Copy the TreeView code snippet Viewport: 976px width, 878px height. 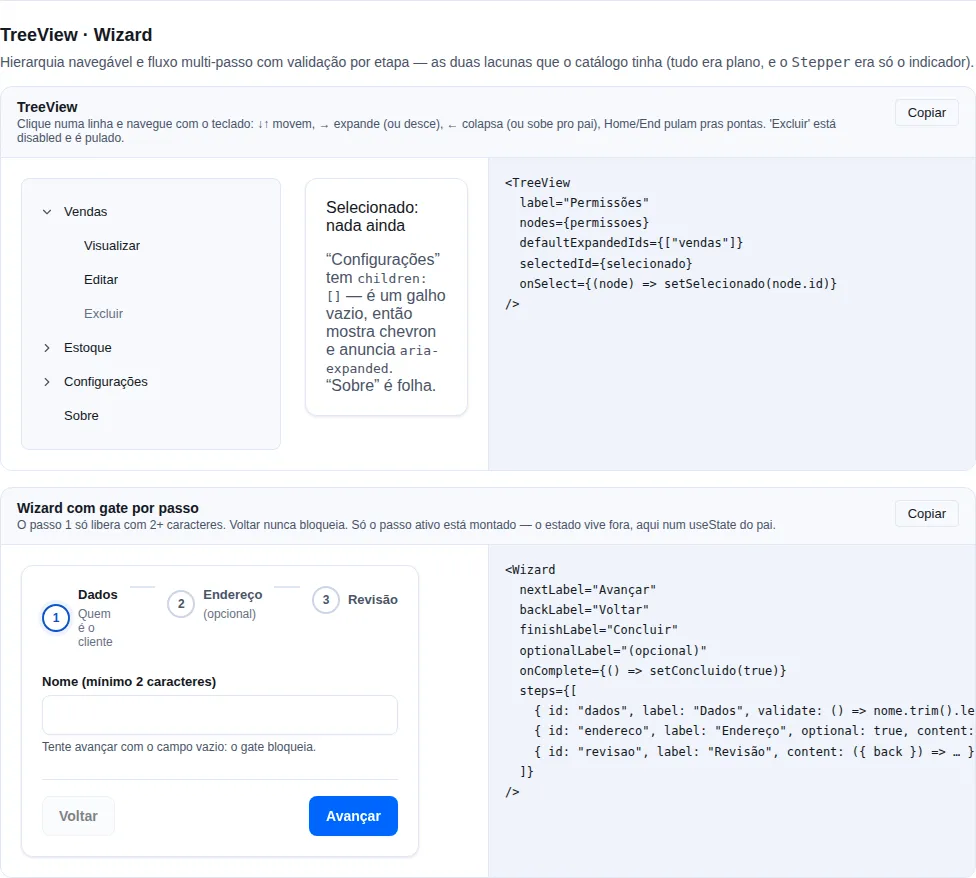926,113
